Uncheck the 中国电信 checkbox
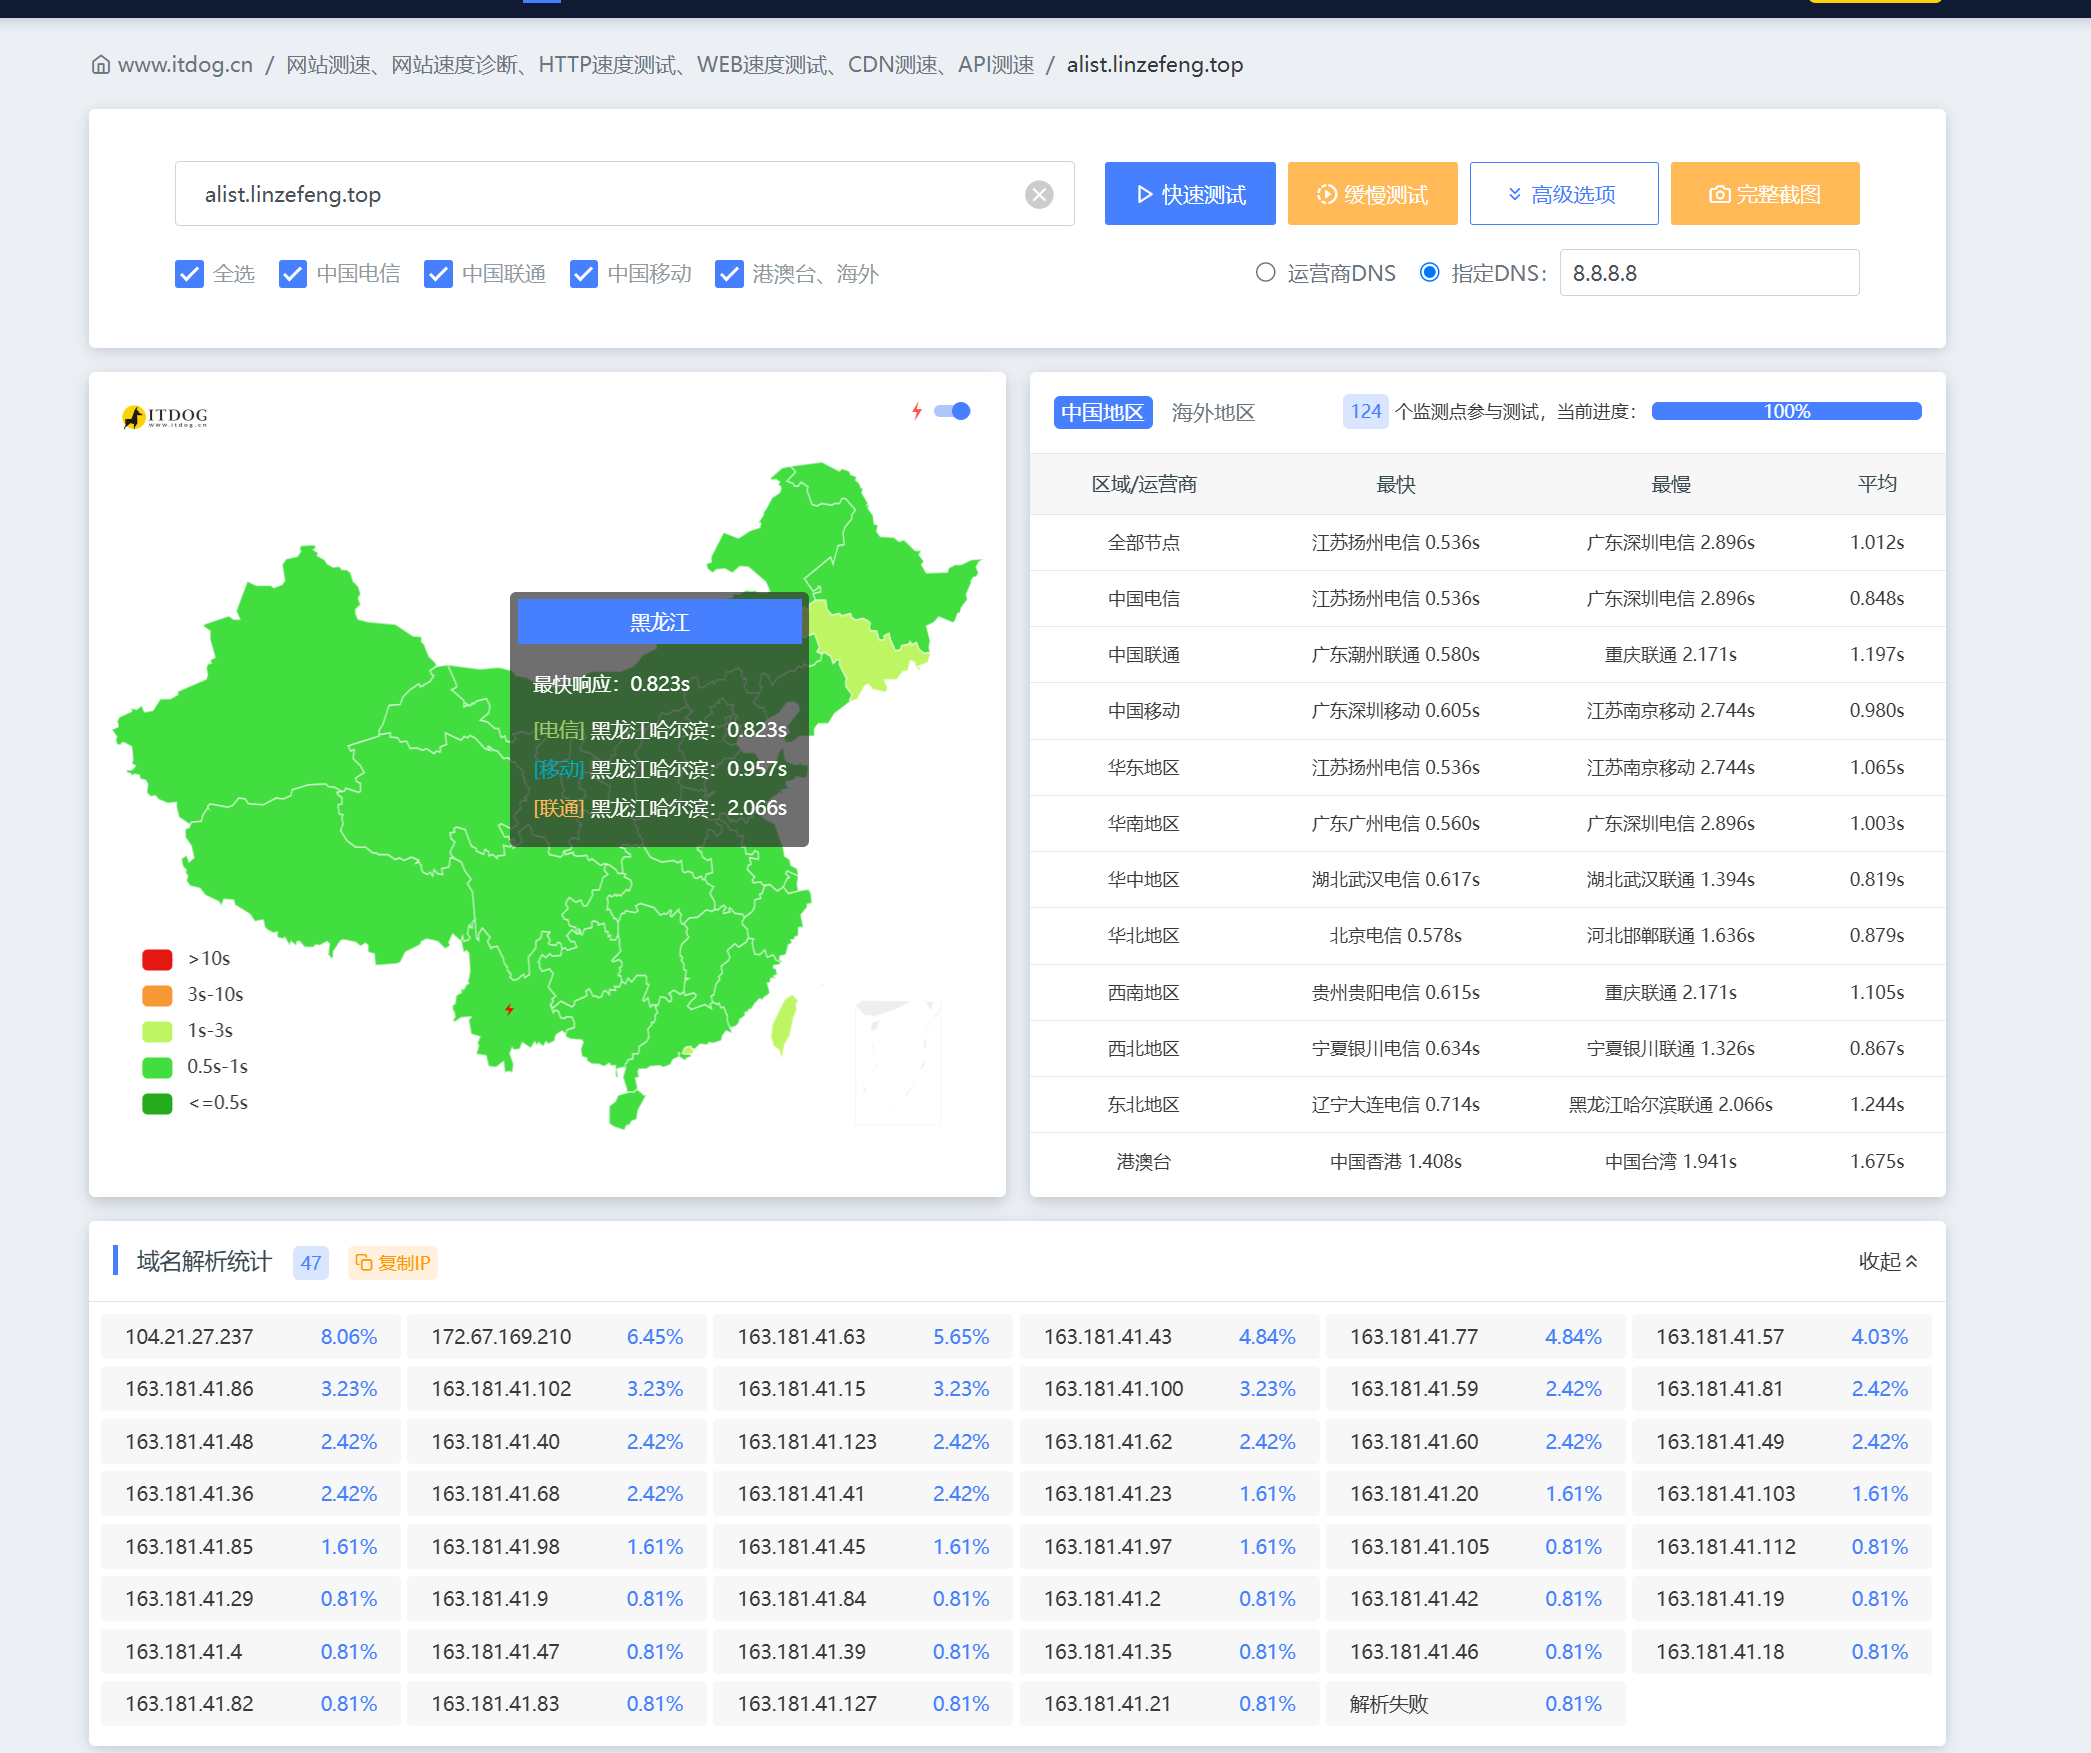The width and height of the screenshot is (2091, 1753). click(292, 274)
